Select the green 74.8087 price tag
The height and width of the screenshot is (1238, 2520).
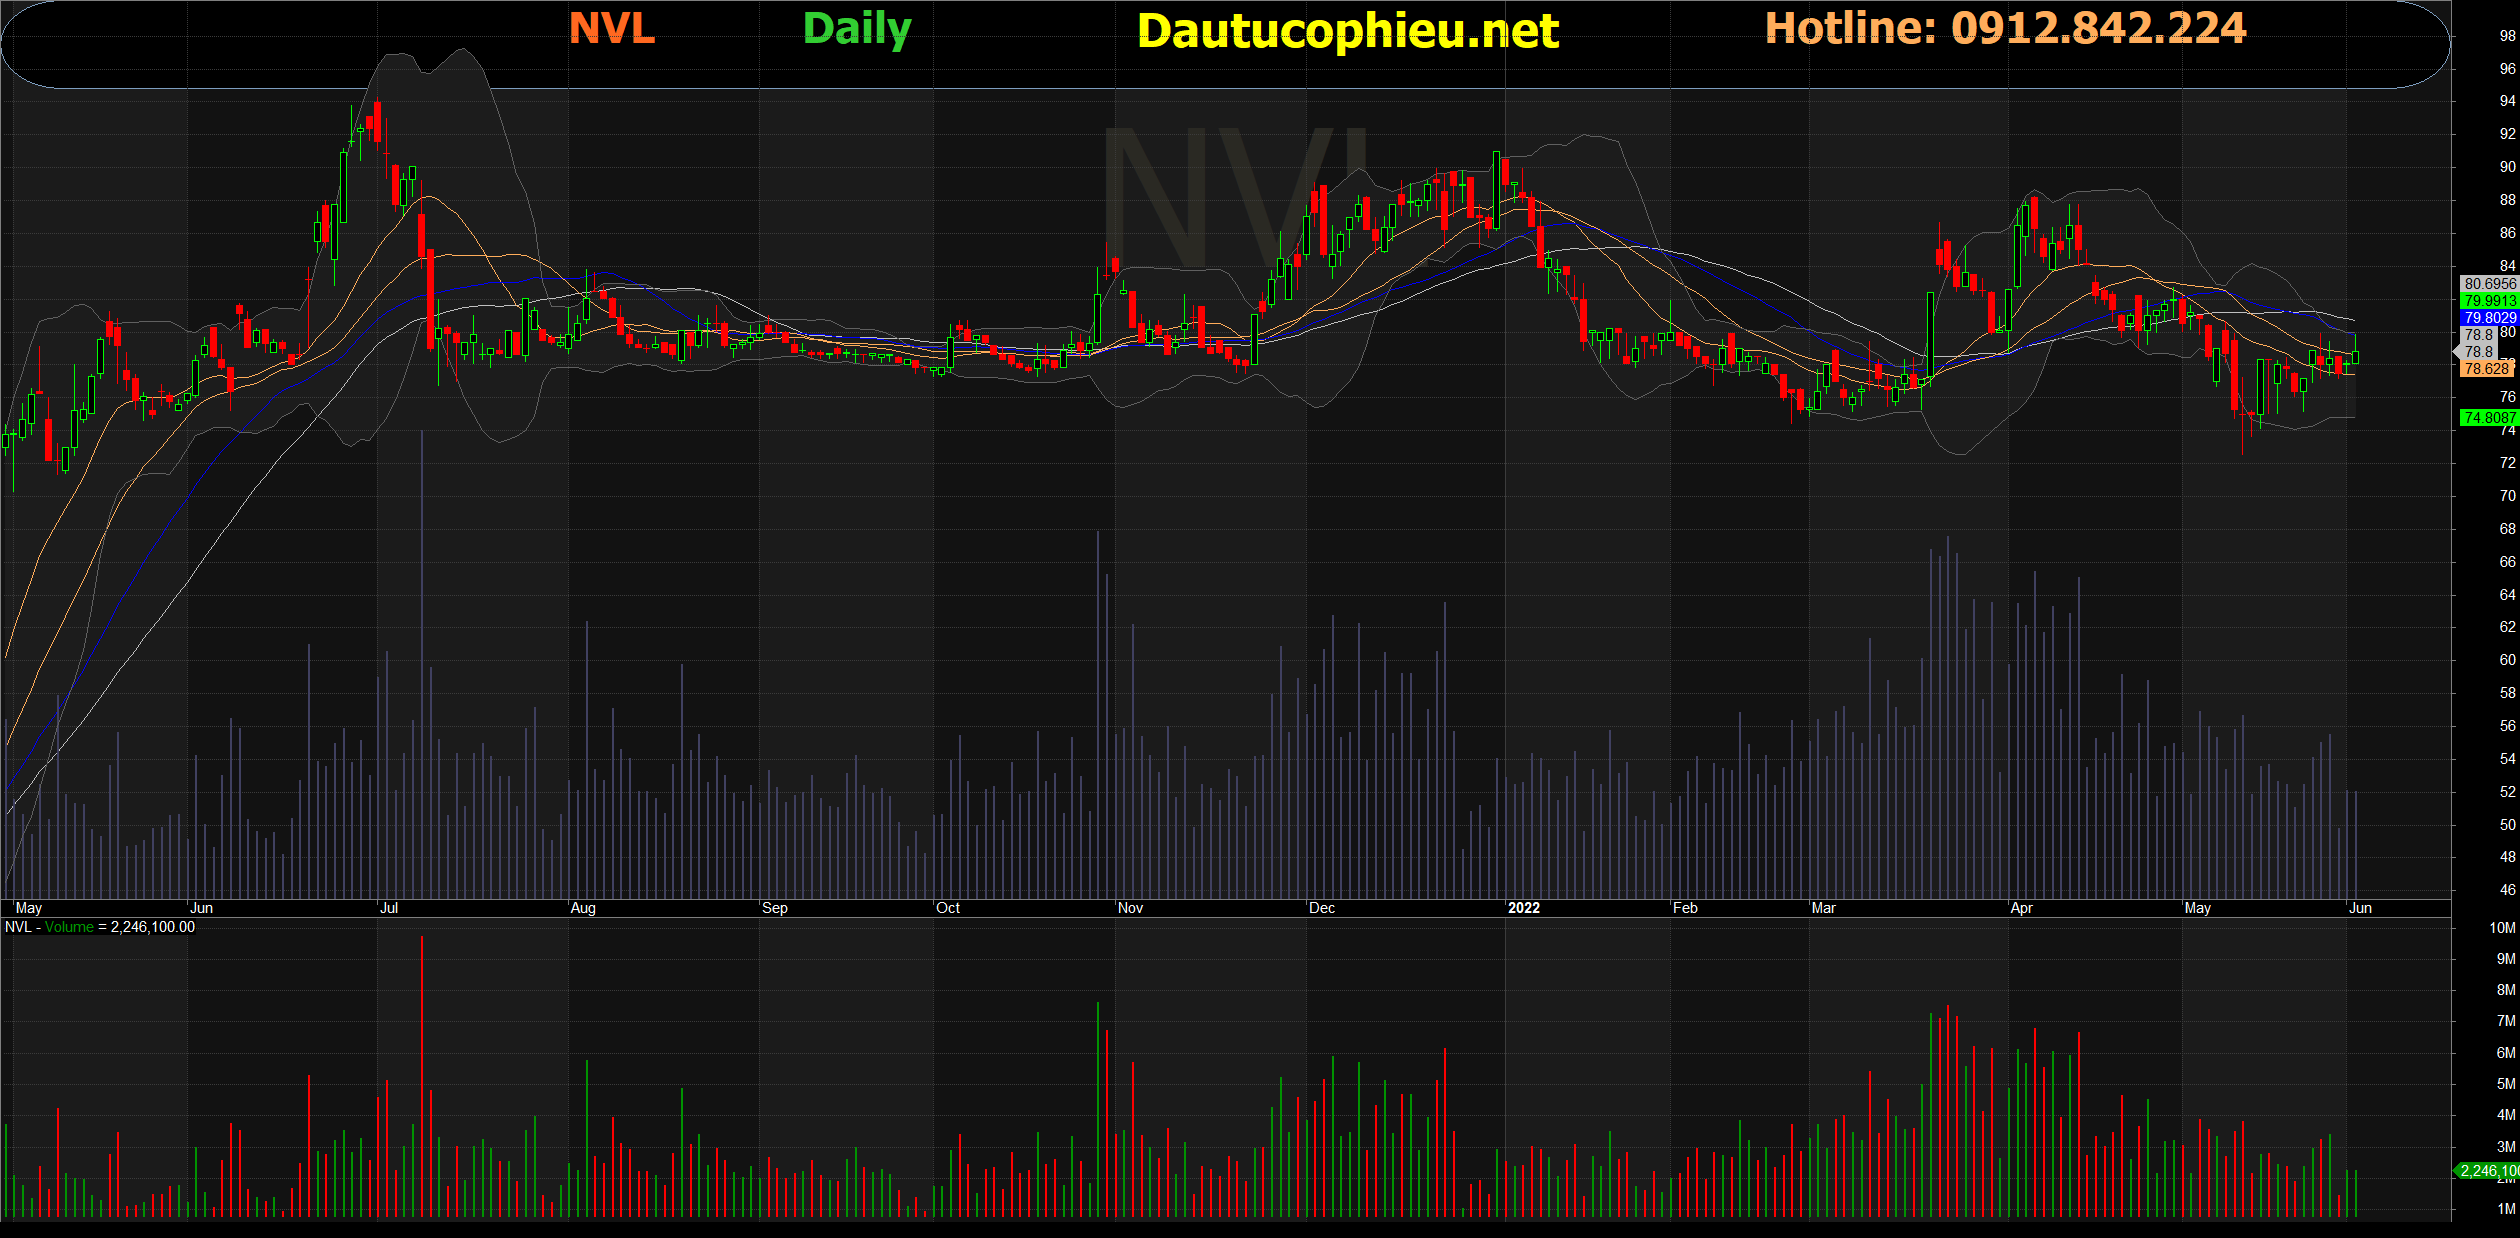pyautogui.click(x=2489, y=418)
